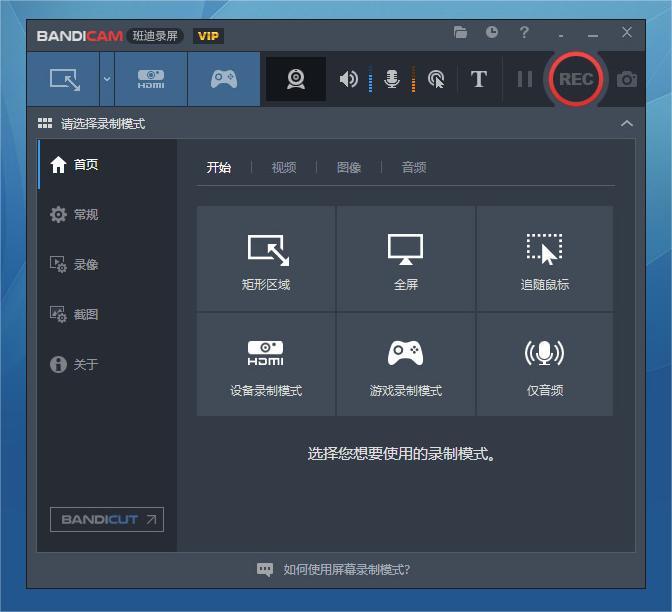The image size is (672, 612).
Task: Switch to HDMI device recording in toolbar
Action: tap(151, 79)
